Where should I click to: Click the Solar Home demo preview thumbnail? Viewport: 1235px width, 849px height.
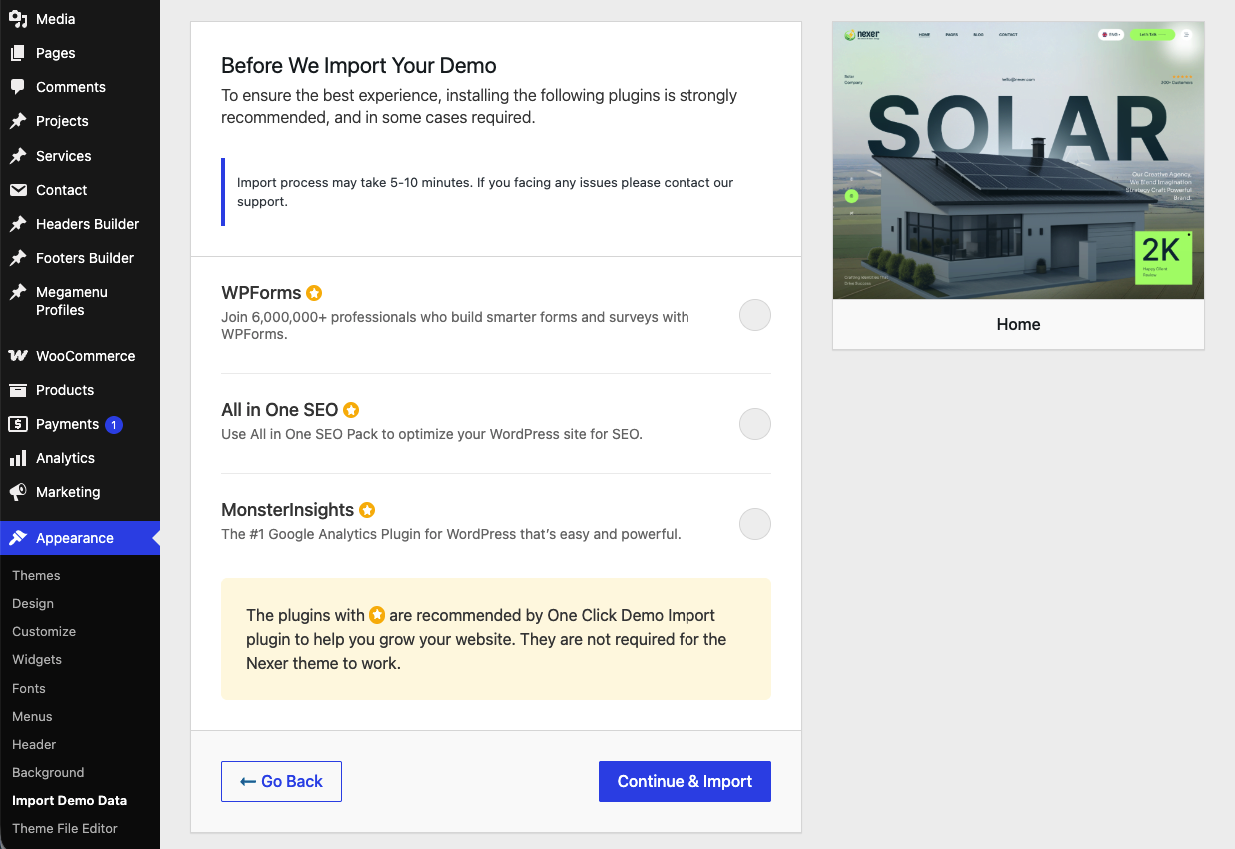(x=1018, y=161)
